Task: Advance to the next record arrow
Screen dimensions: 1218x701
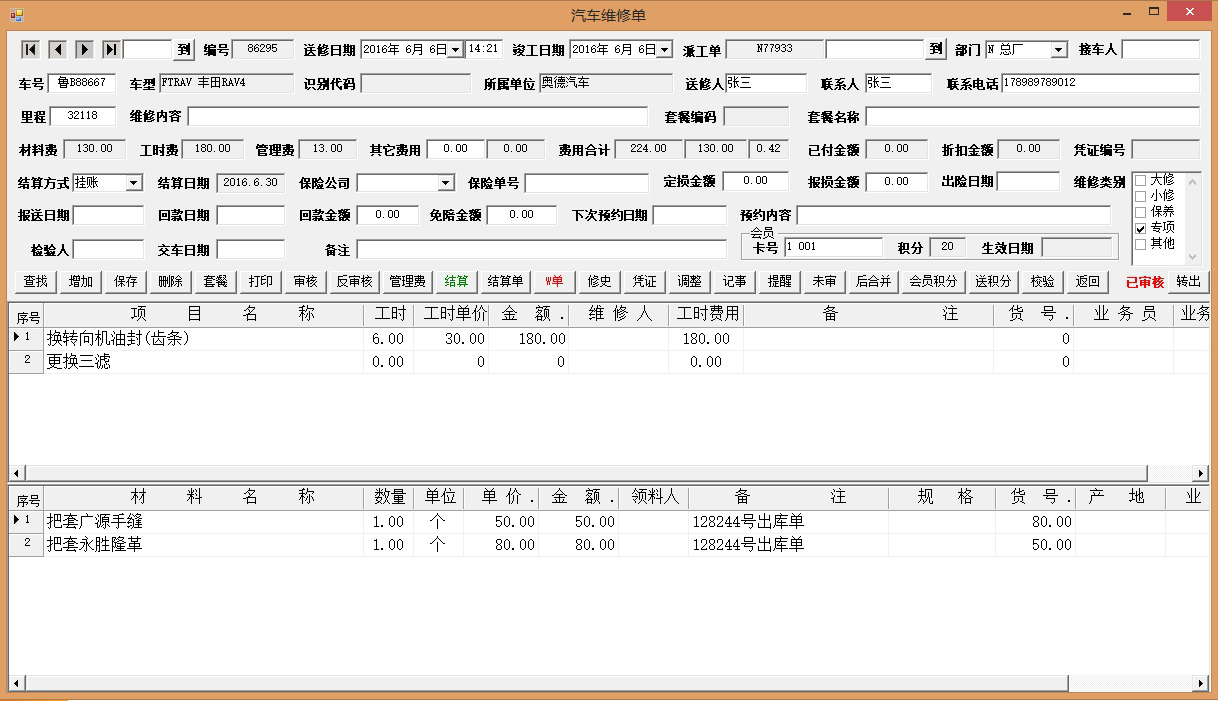Action: click(84, 49)
